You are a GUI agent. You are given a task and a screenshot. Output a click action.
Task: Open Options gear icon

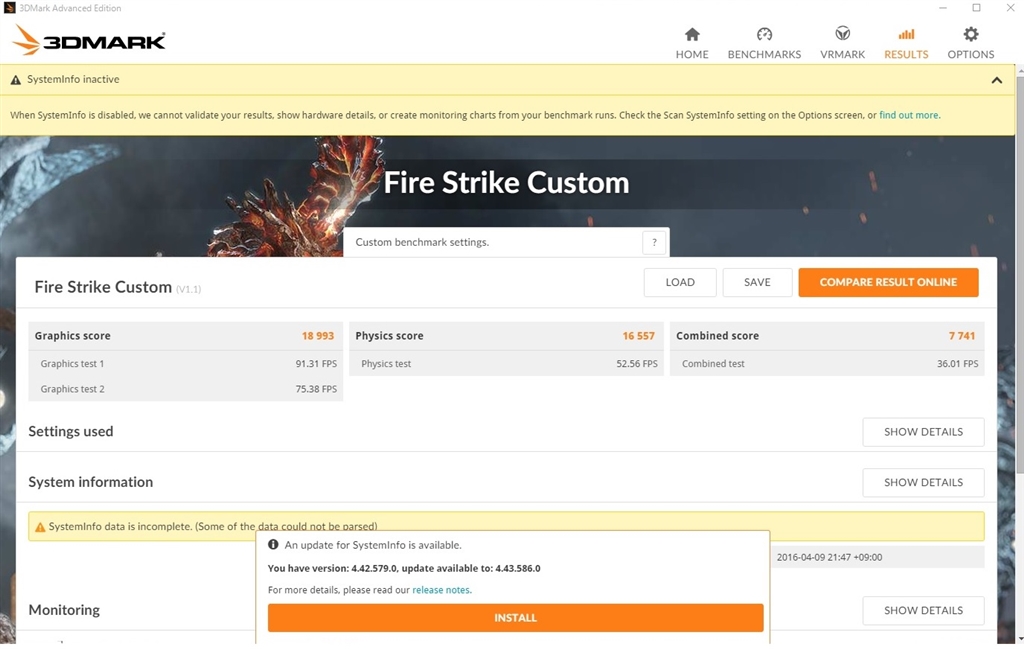(970, 34)
